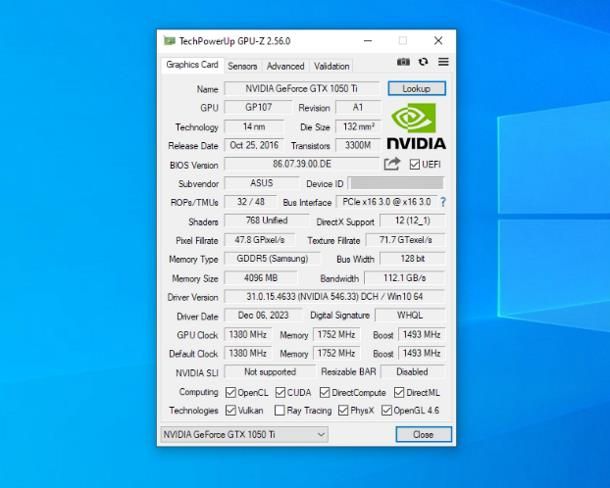Close the GPU-Z window with X

438,40
